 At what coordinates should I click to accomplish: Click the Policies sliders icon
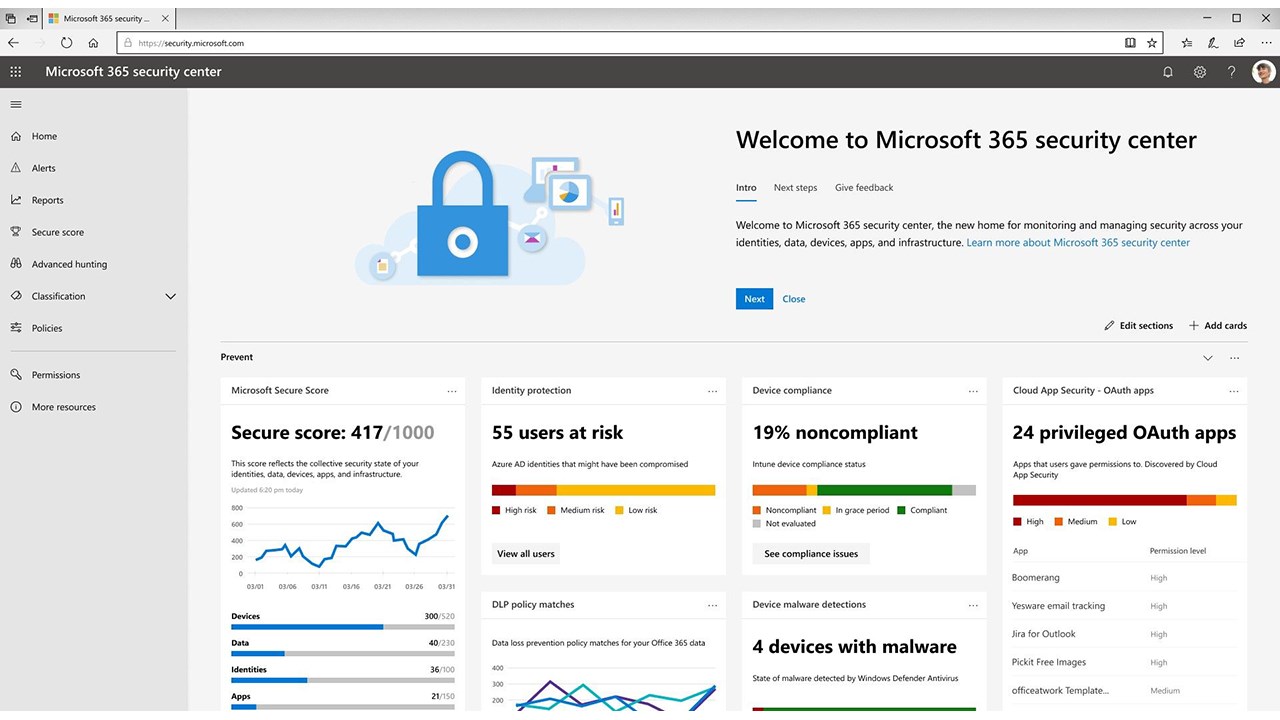pyautogui.click(x=16, y=328)
